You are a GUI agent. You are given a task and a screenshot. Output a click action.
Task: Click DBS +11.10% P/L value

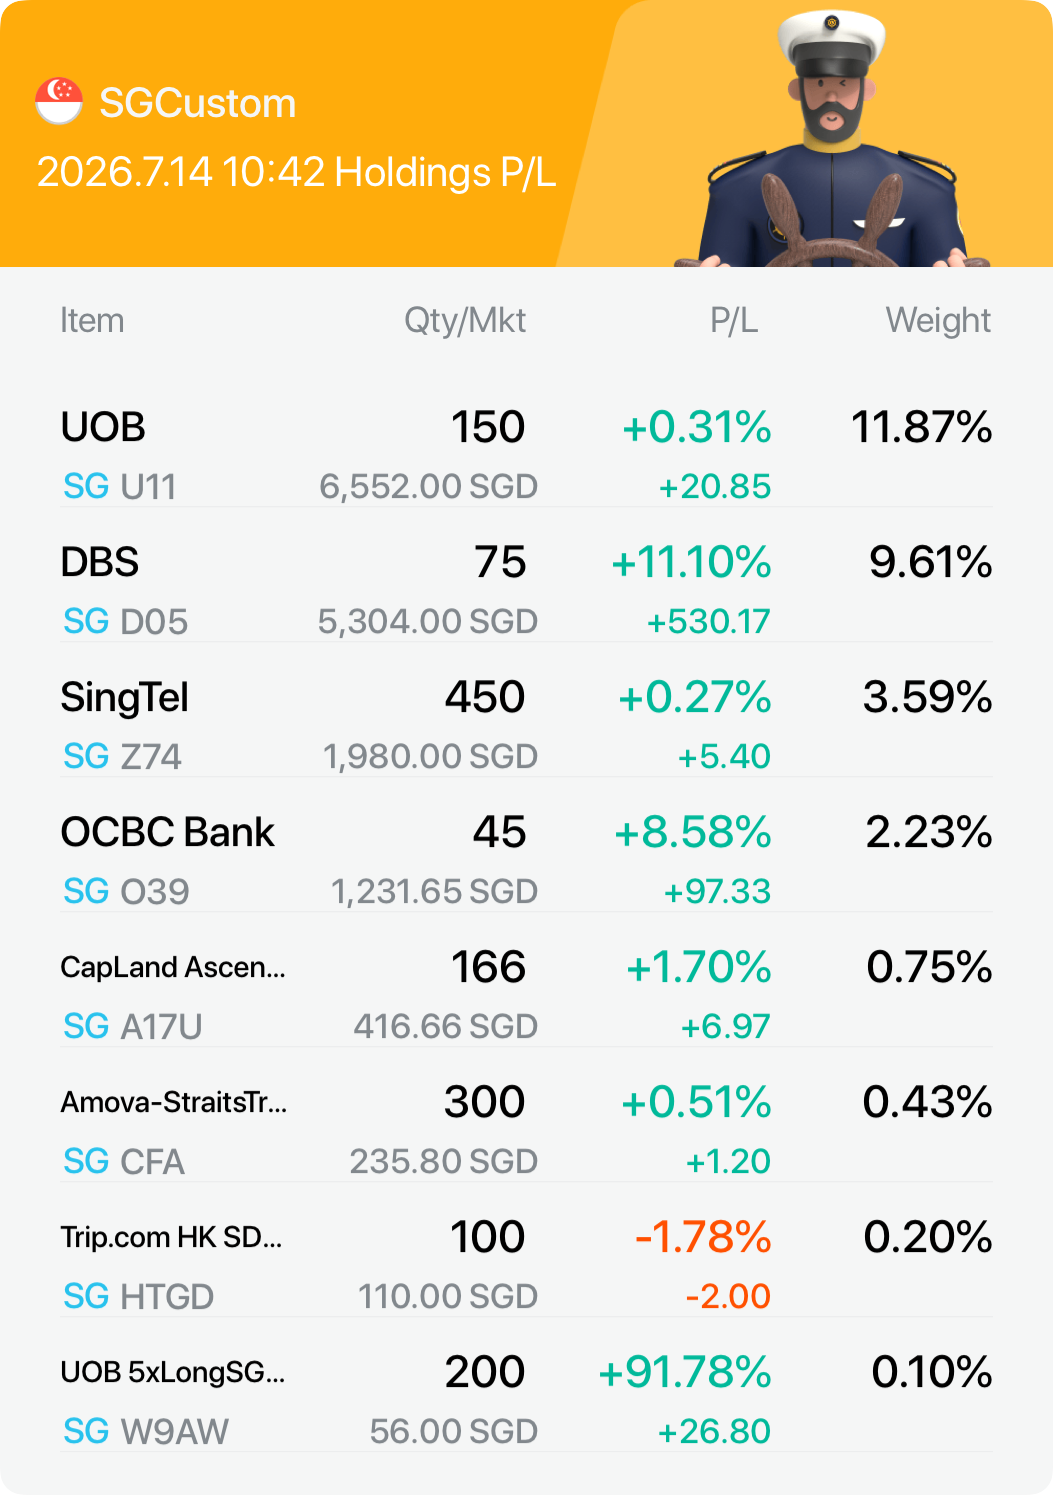(x=691, y=562)
